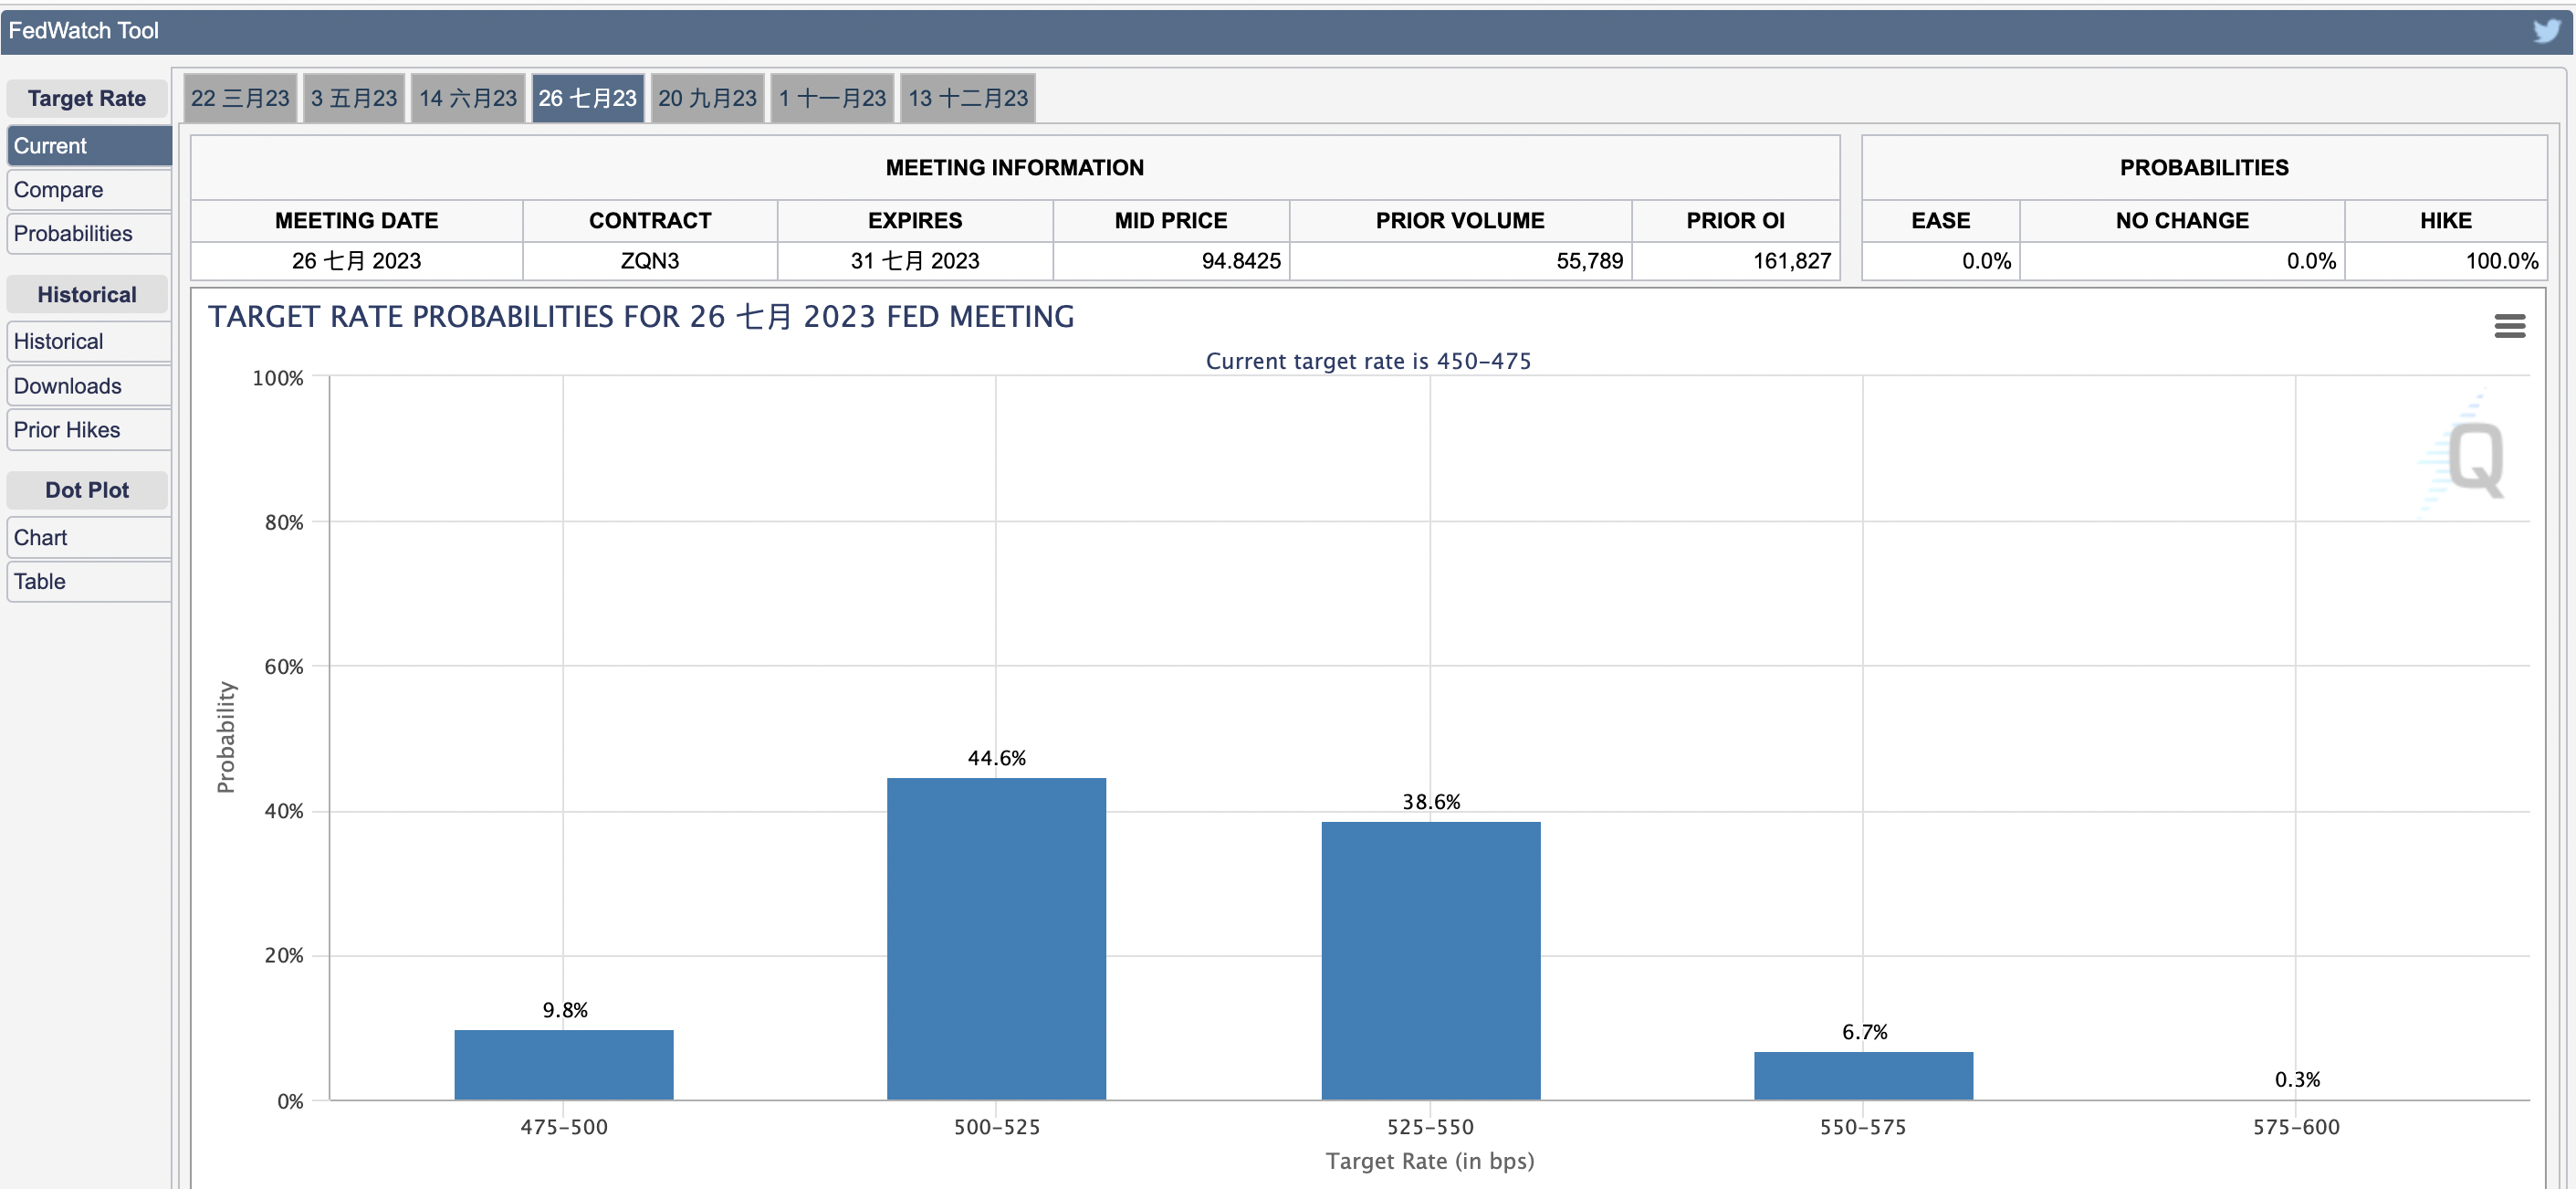Viewport: 2576px width, 1189px height.
Task: Click the 475-500 axis label
Action: 564,1127
